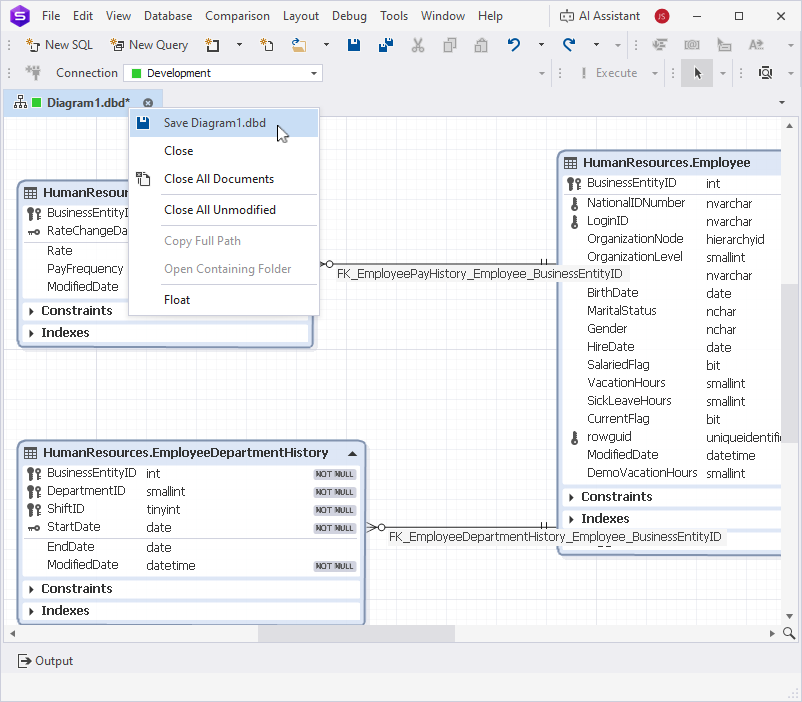Expand Constraints in the HumanResources.Employee table

[571, 497]
